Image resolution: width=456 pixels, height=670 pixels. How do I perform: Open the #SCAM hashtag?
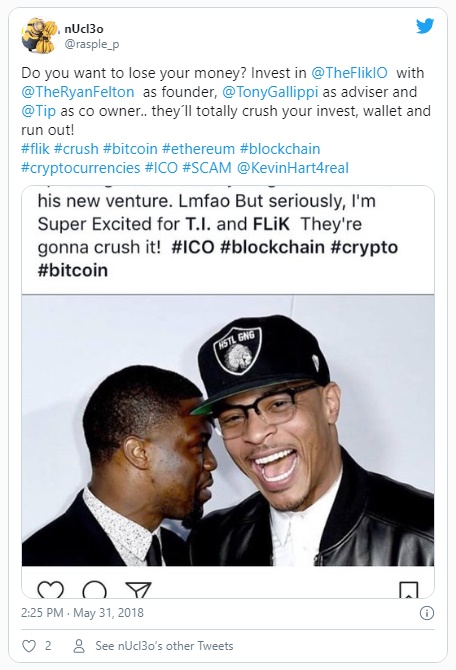coord(207,168)
